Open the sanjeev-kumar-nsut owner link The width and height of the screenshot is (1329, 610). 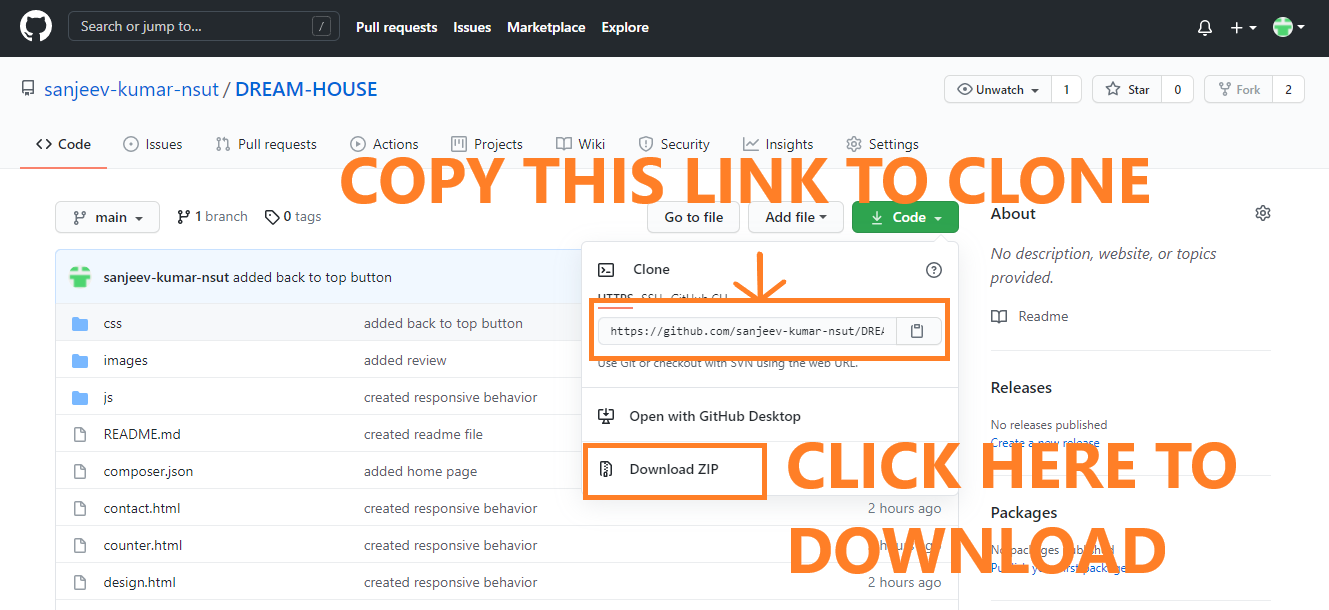tap(131, 89)
